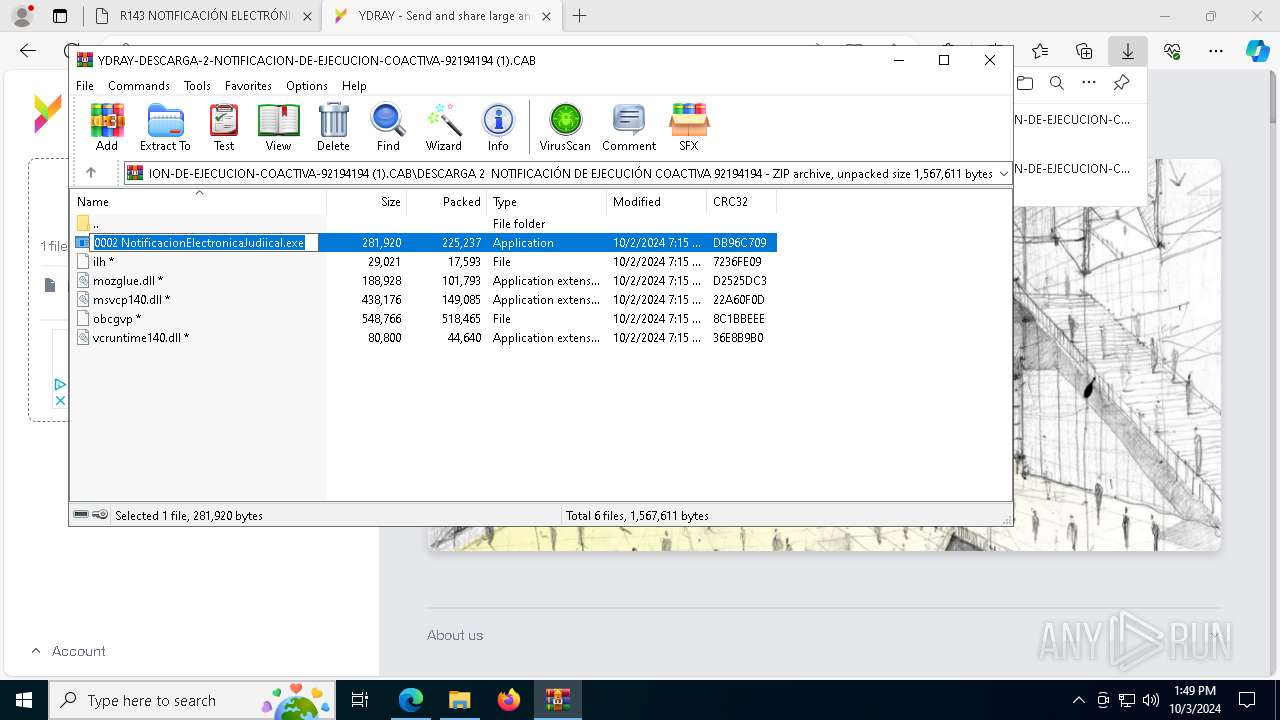Open the Favorites menu

(248, 86)
